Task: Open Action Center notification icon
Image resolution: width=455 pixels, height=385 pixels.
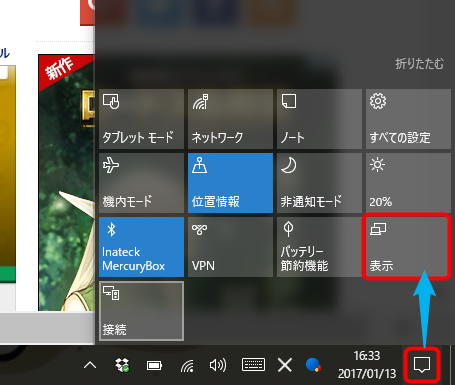Action: click(422, 365)
